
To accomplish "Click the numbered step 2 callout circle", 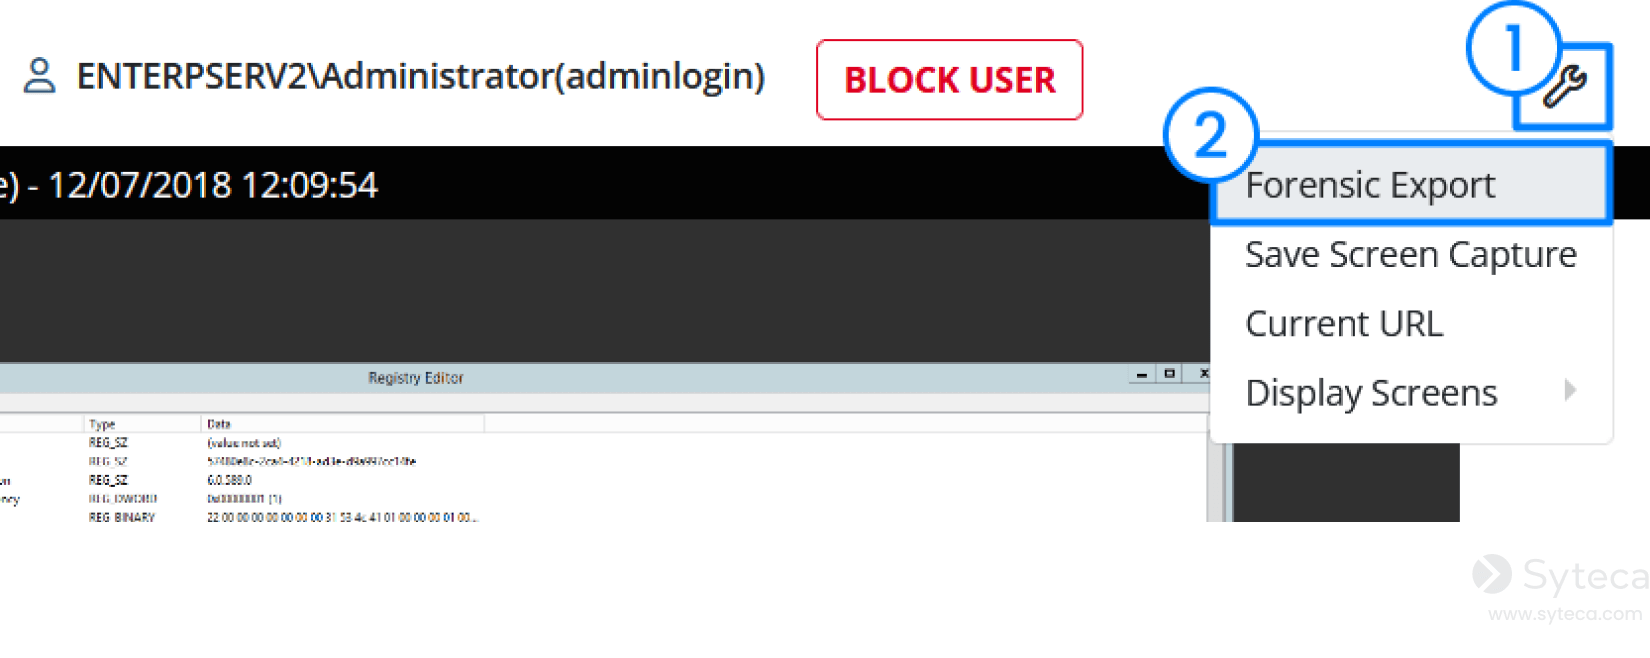I will pyautogui.click(x=1210, y=135).
